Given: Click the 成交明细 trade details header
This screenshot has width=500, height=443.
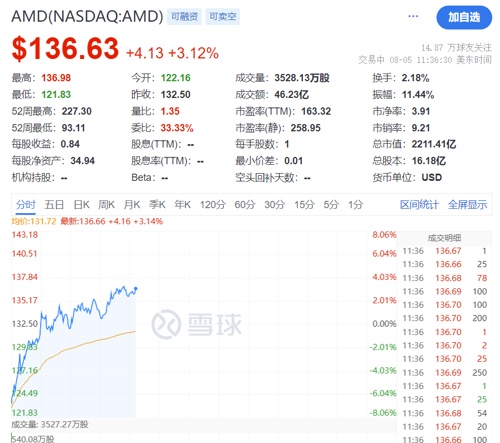Looking at the screenshot, I should (x=444, y=238).
